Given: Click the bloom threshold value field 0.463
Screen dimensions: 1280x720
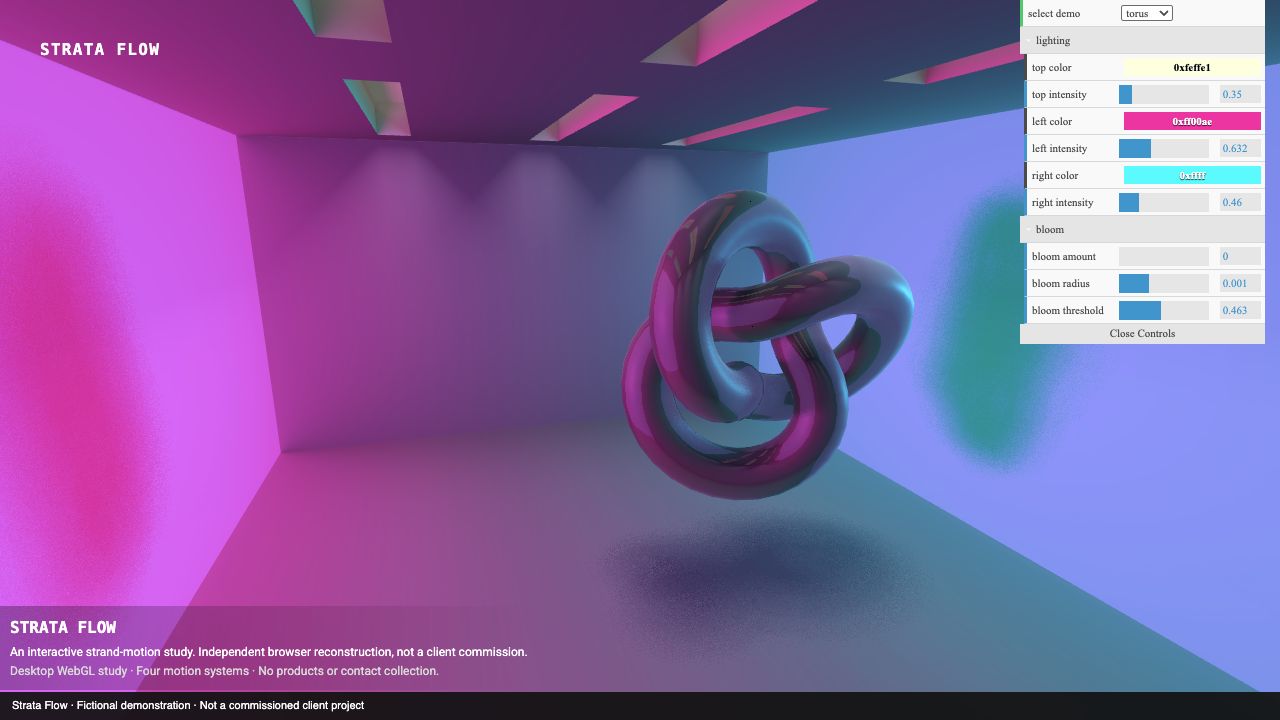Looking at the screenshot, I should click(1240, 310).
